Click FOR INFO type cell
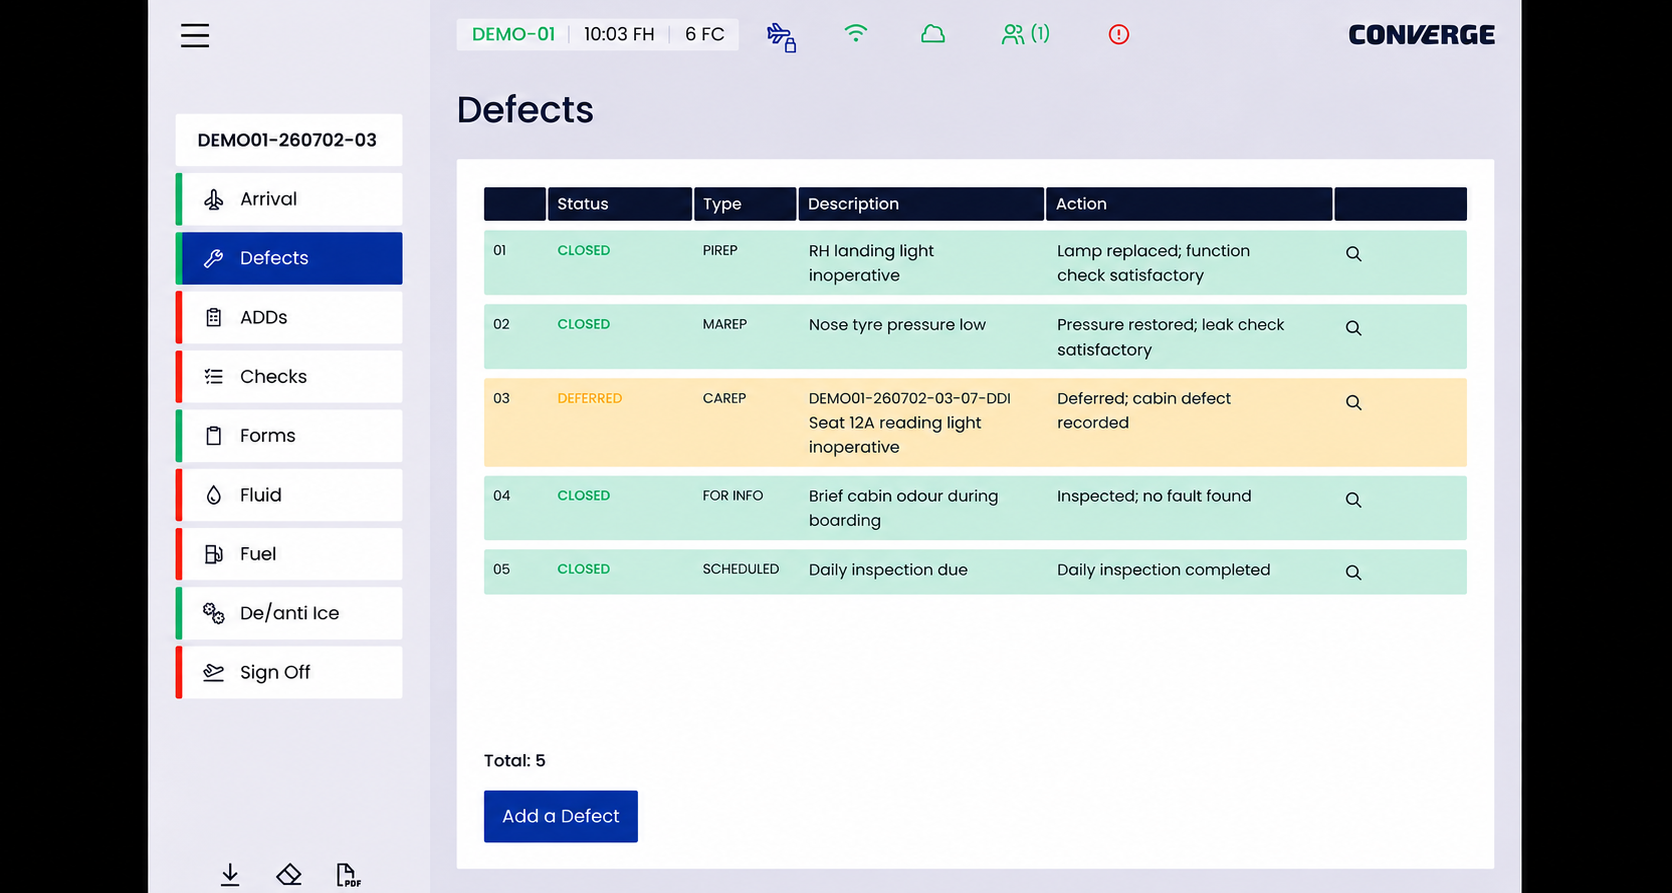Screen dimensions: 1672x893 click(x=733, y=495)
